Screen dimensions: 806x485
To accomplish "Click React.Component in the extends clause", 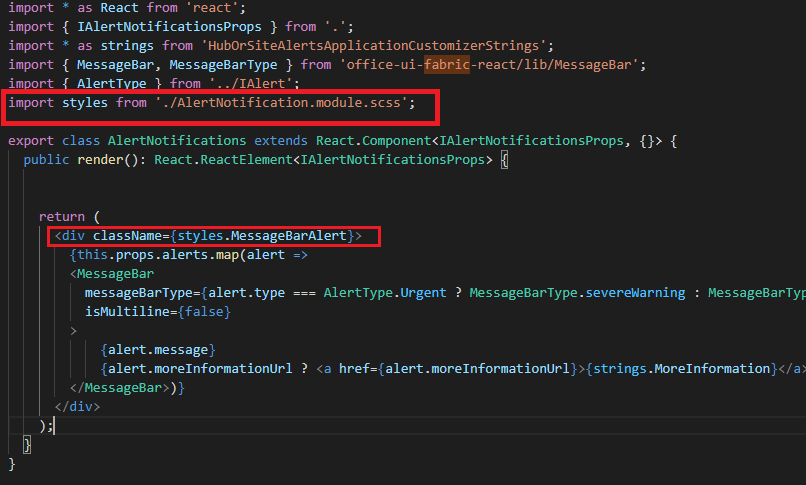I will [374, 141].
